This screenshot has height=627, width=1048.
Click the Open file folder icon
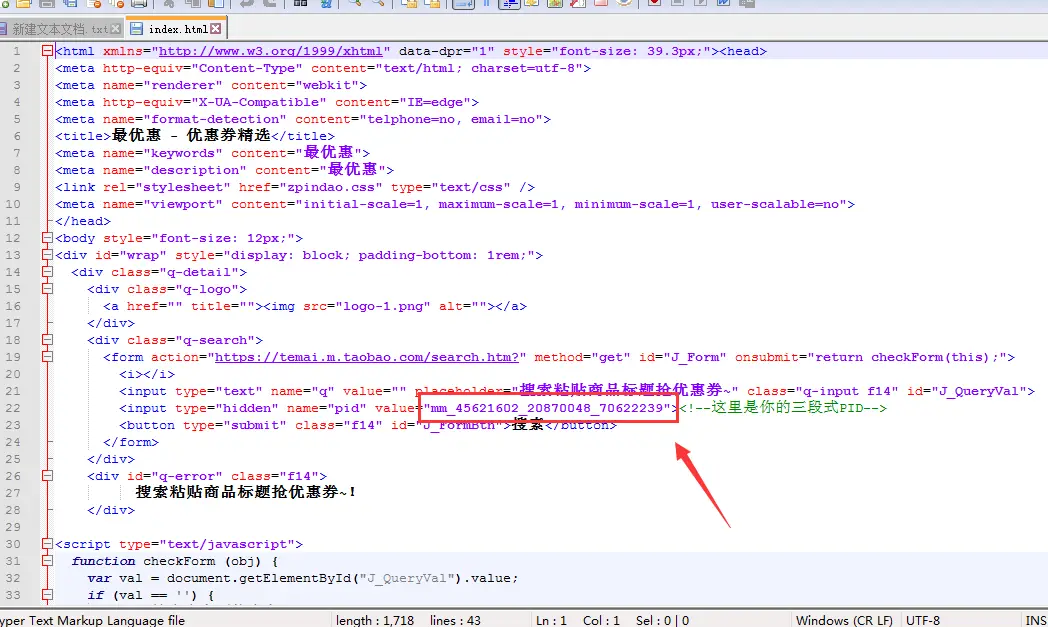pyautogui.click(x=25, y=3)
